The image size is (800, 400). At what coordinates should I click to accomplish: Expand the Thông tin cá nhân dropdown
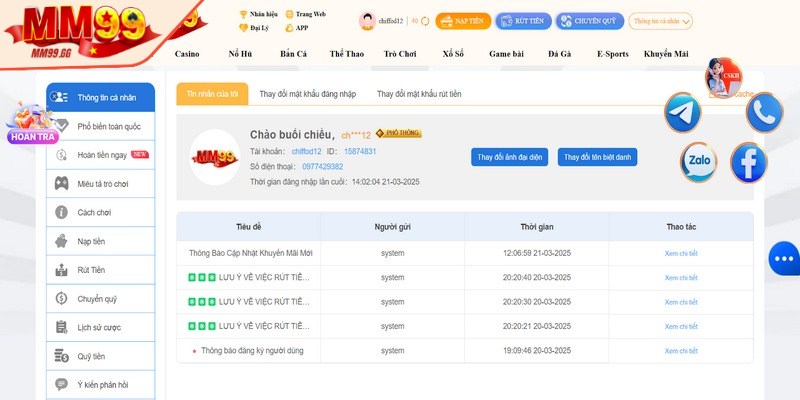coord(660,21)
